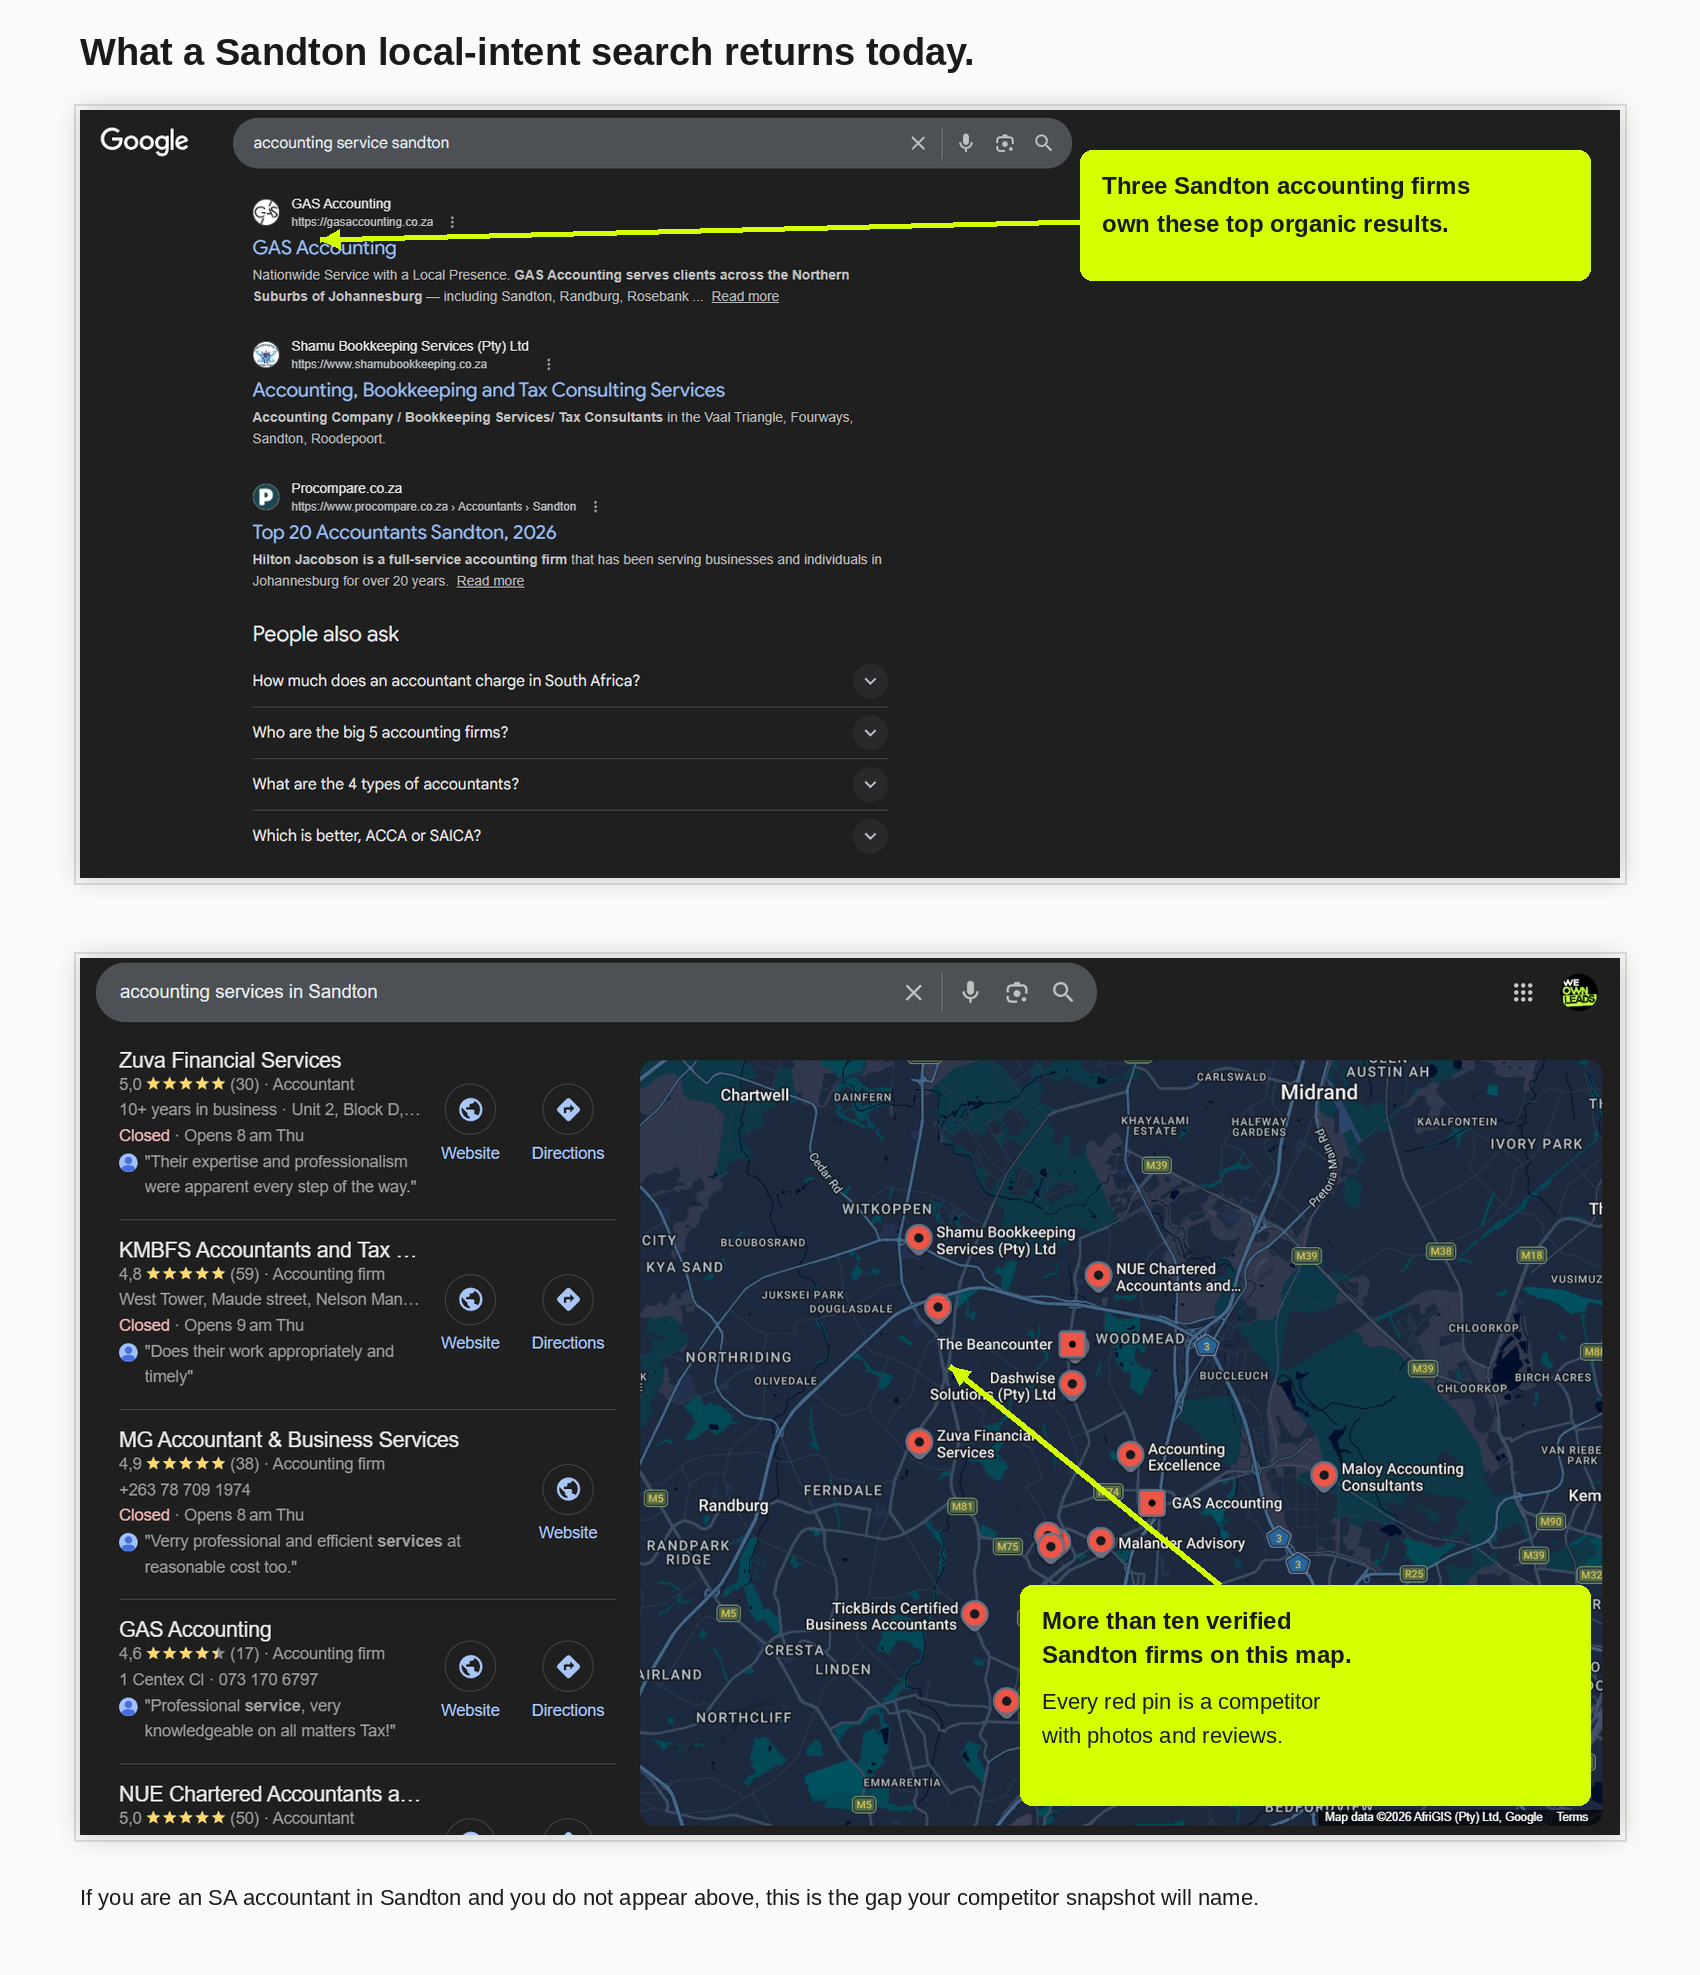The height and width of the screenshot is (1975, 1700).
Task: Open the three-dot menu for the Shamu Bookkeeping result
Action: click(548, 364)
